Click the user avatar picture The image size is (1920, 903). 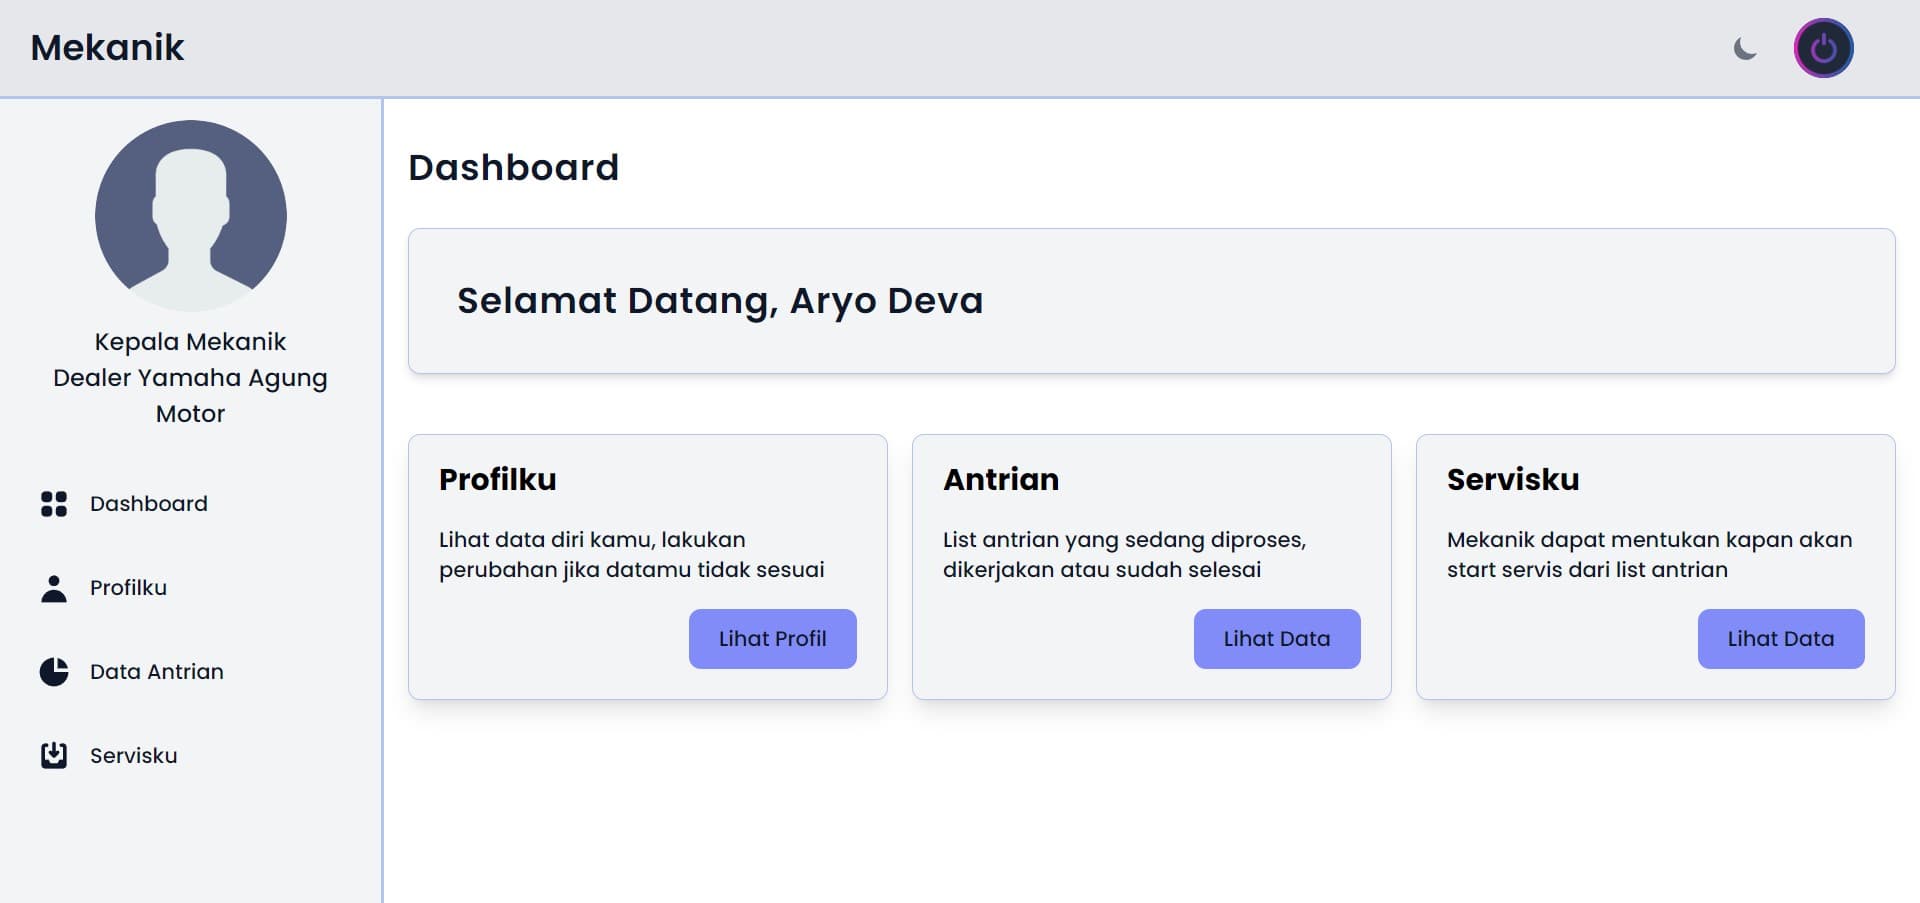pyautogui.click(x=191, y=216)
